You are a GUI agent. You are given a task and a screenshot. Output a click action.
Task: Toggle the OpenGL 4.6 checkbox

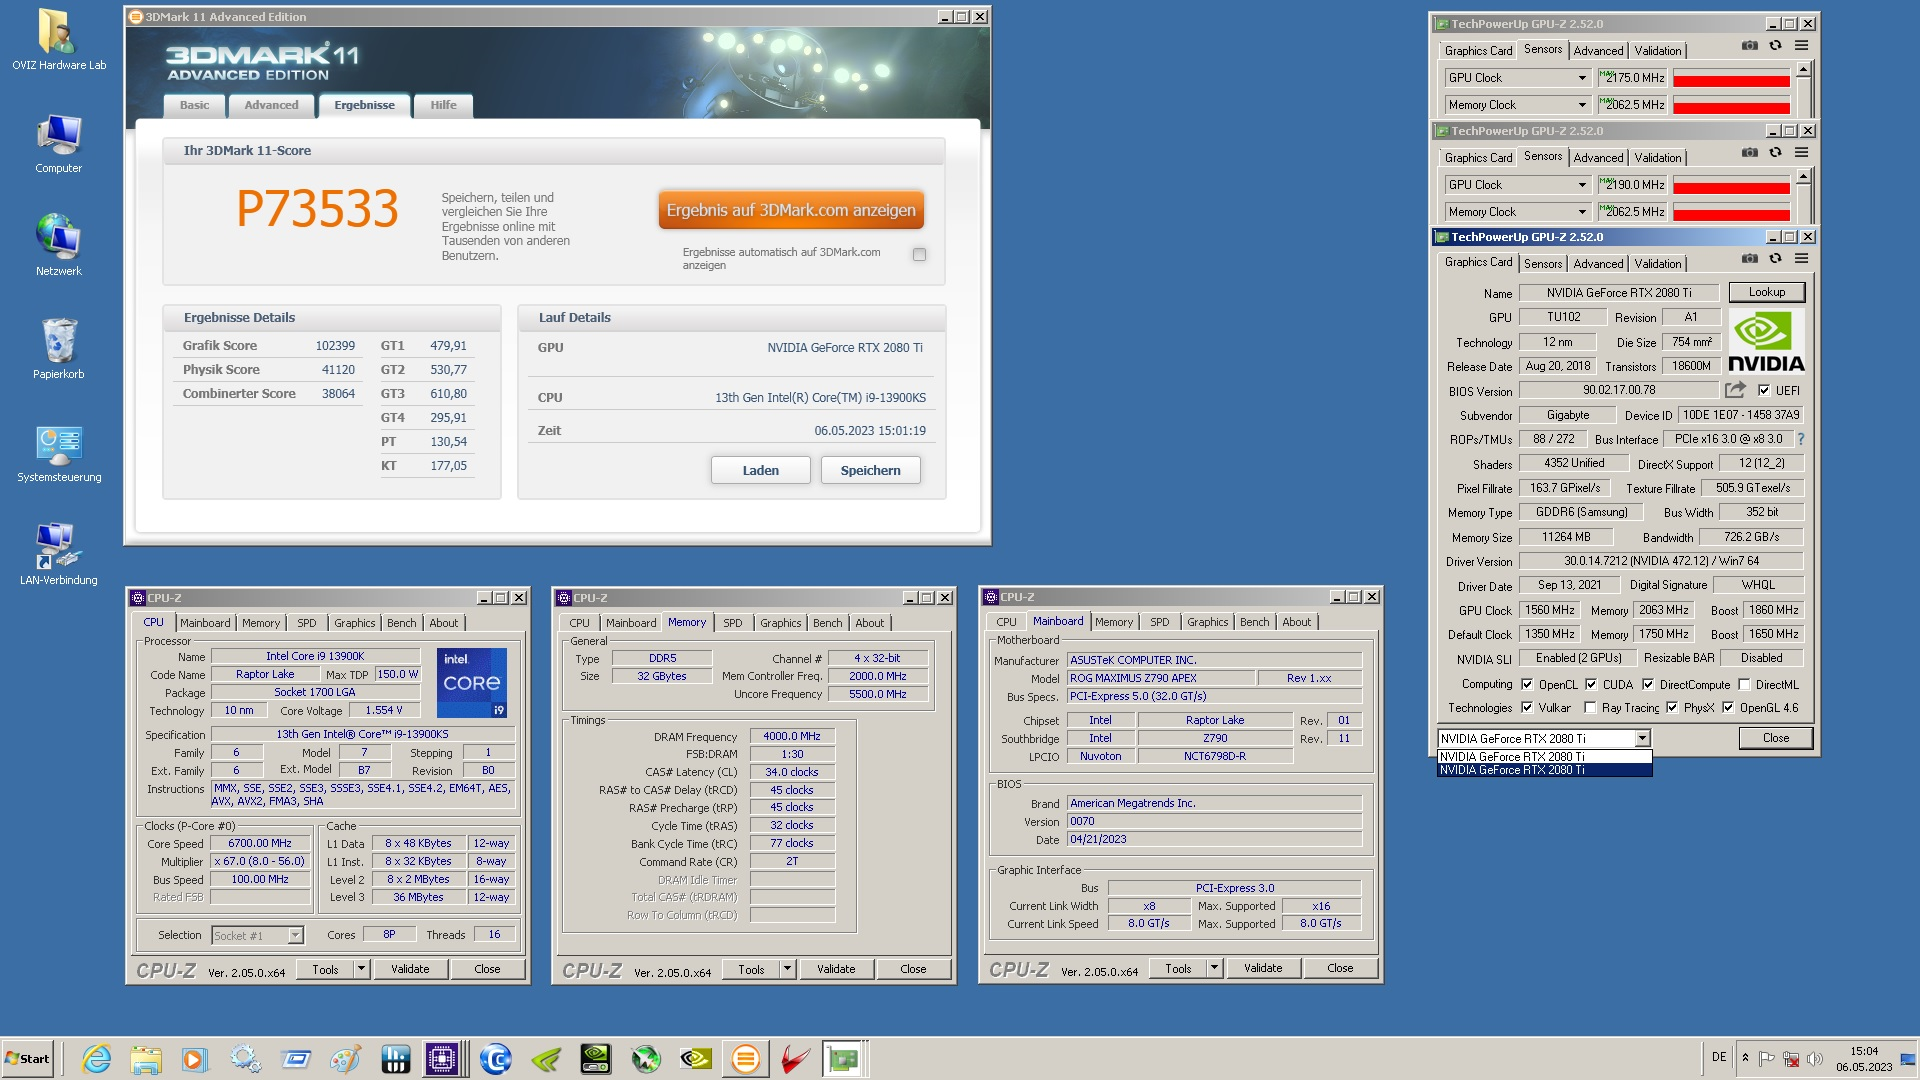tap(1728, 707)
